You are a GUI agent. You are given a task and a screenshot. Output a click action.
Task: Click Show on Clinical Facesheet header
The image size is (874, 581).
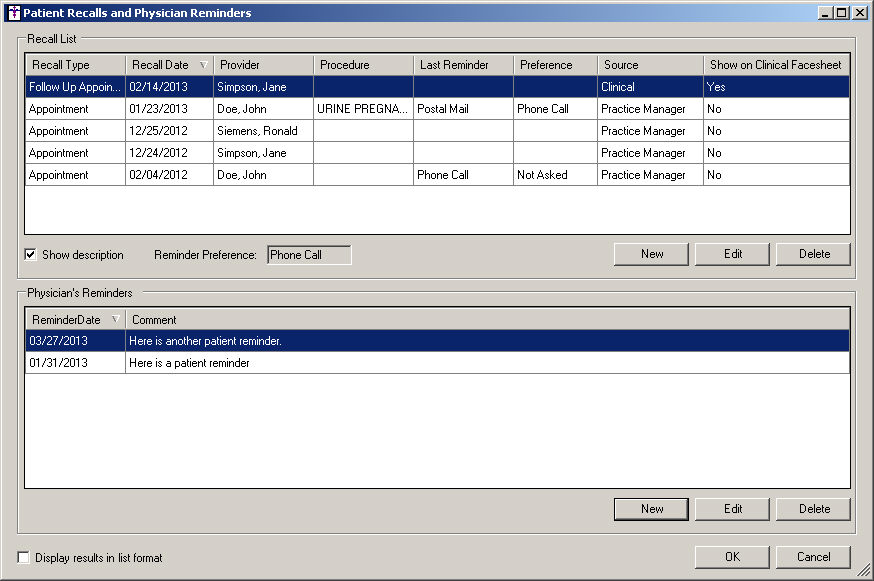pyautogui.click(x=776, y=65)
